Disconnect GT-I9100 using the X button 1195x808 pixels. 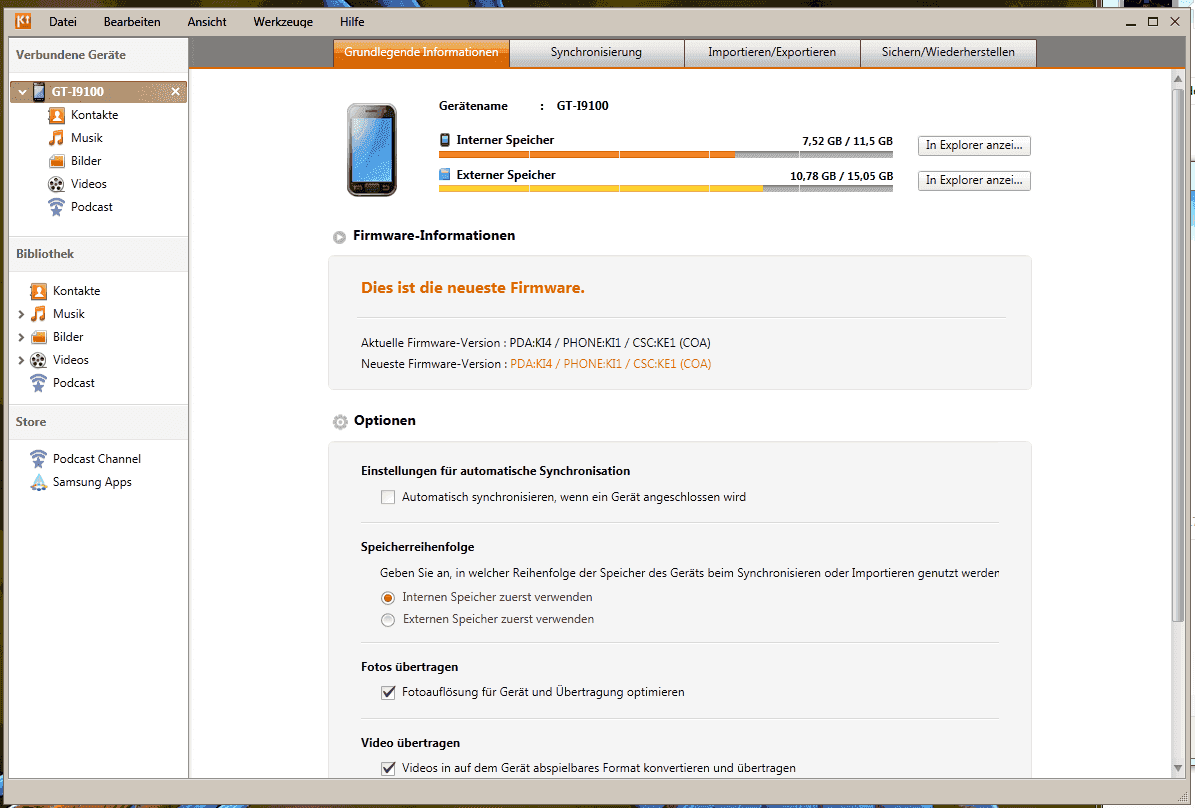[175, 91]
